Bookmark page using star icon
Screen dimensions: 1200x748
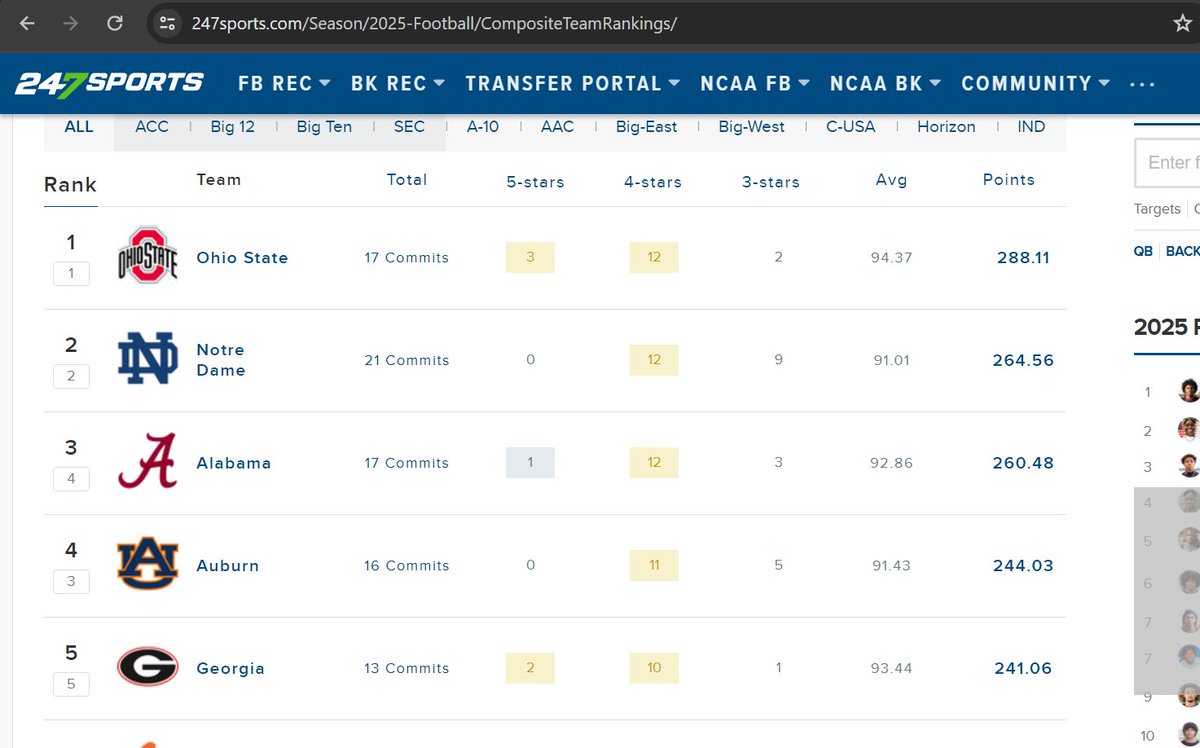pyautogui.click(x=1183, y=23)
